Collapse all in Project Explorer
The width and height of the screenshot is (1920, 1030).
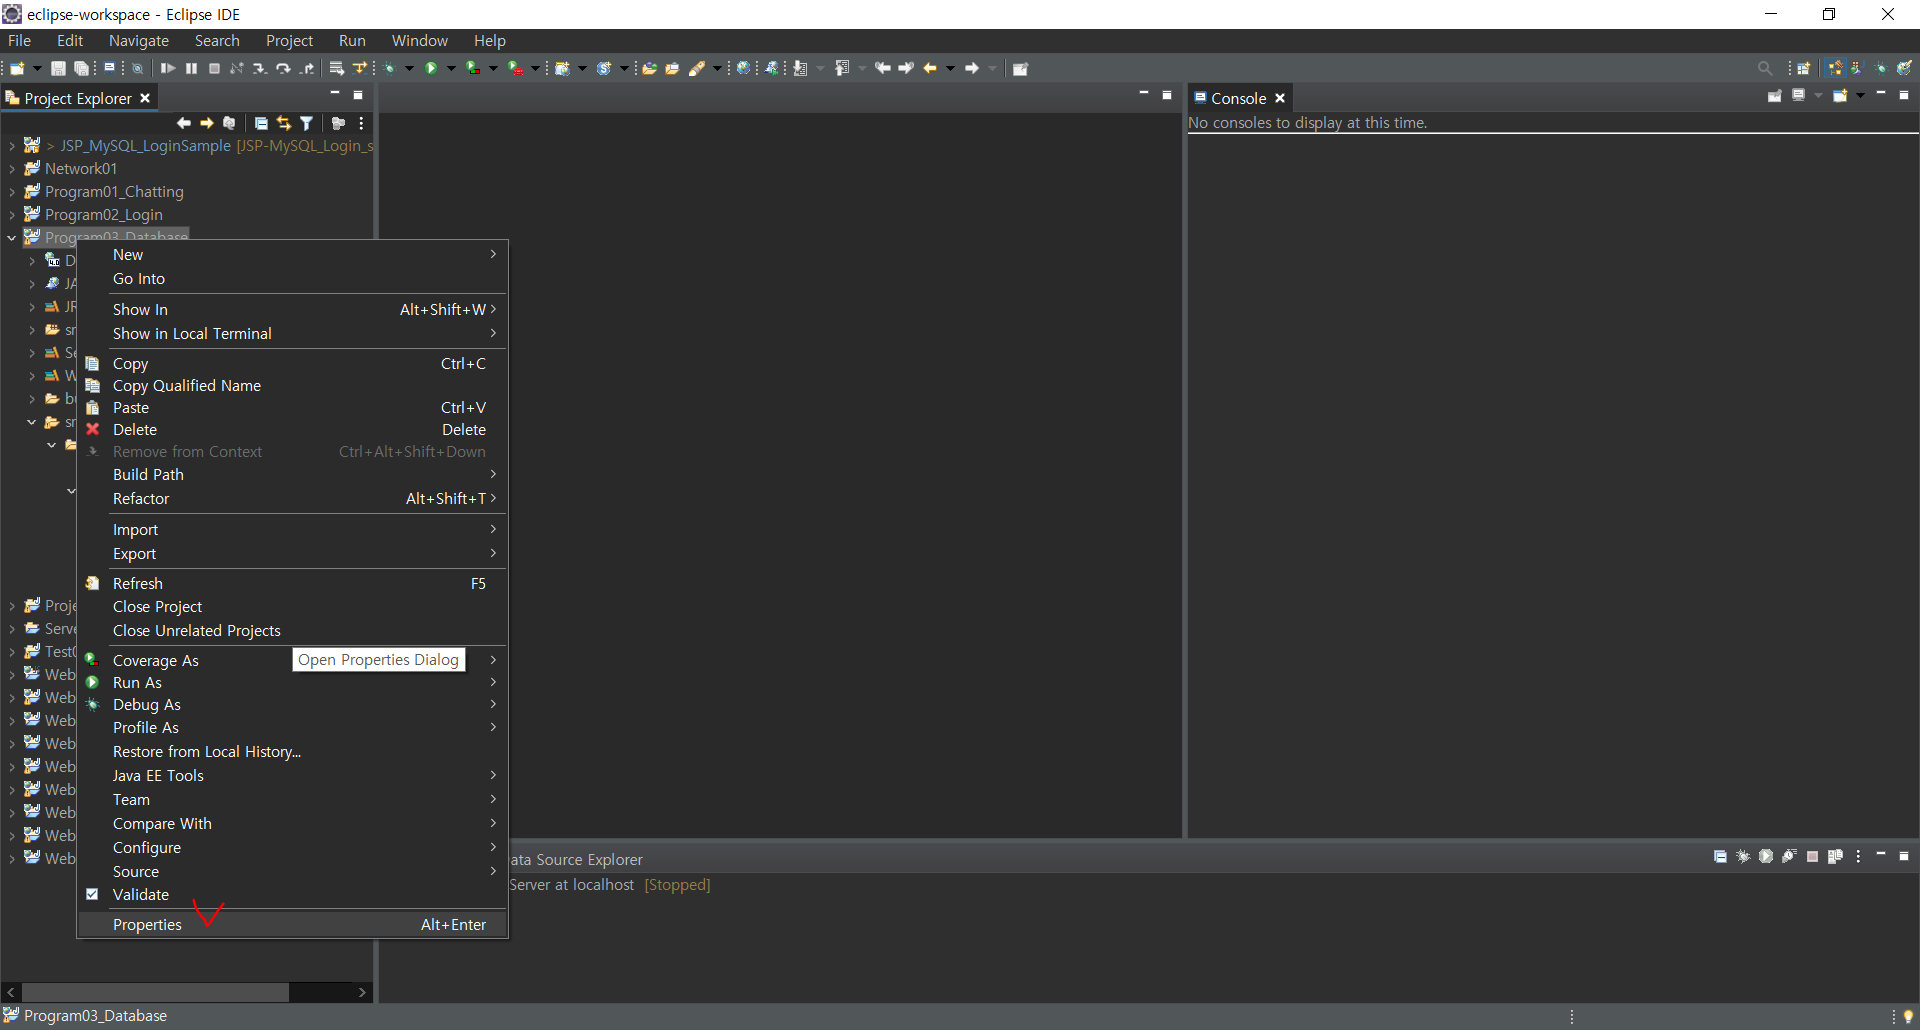(x=261, y=123)
